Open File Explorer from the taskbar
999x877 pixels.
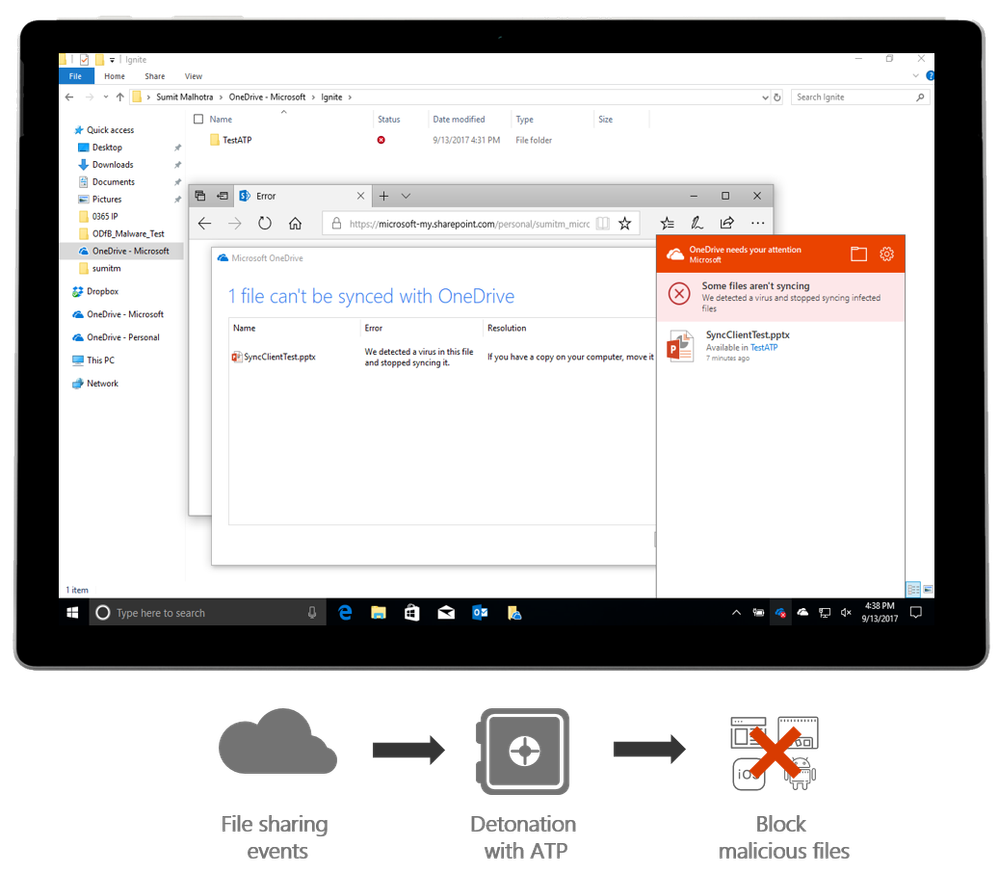click(x=378, y=613)
